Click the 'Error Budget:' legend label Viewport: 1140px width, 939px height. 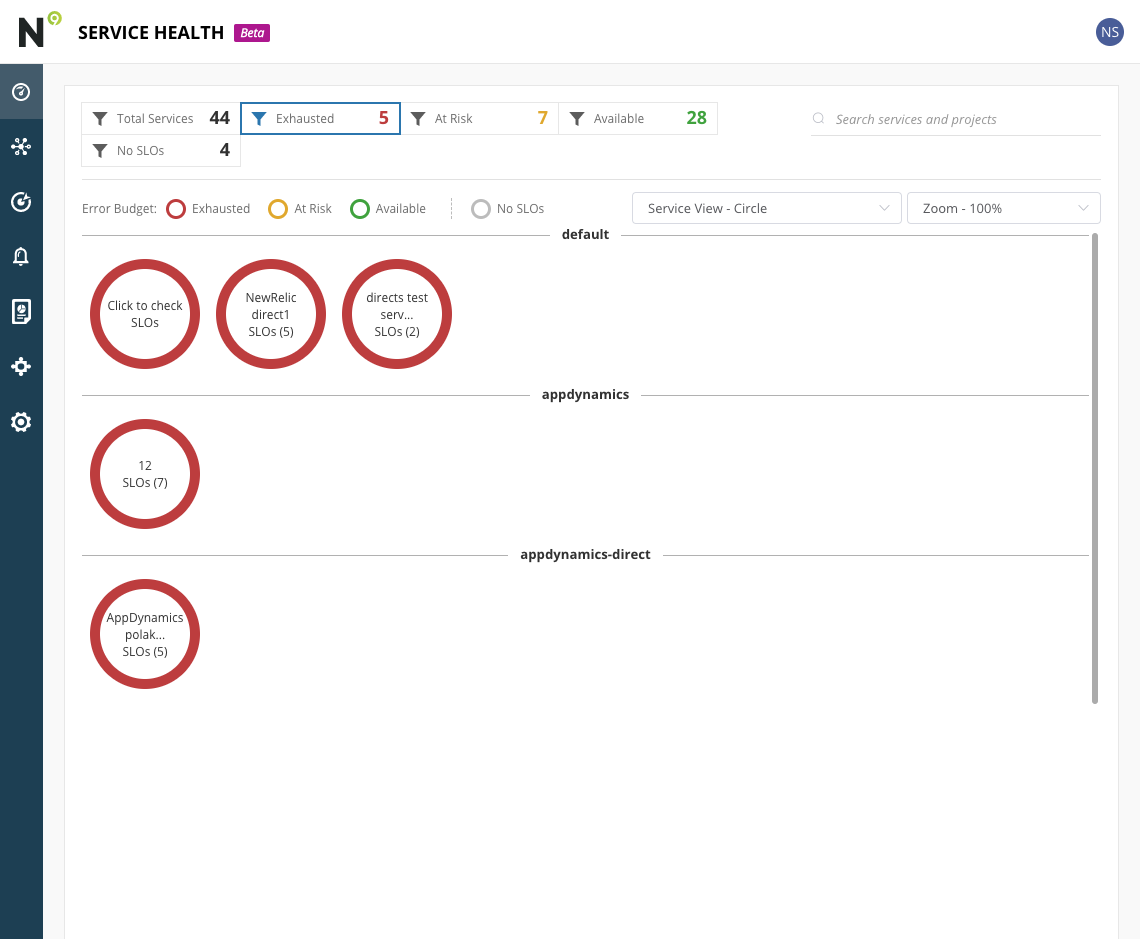tap(119, 209)
